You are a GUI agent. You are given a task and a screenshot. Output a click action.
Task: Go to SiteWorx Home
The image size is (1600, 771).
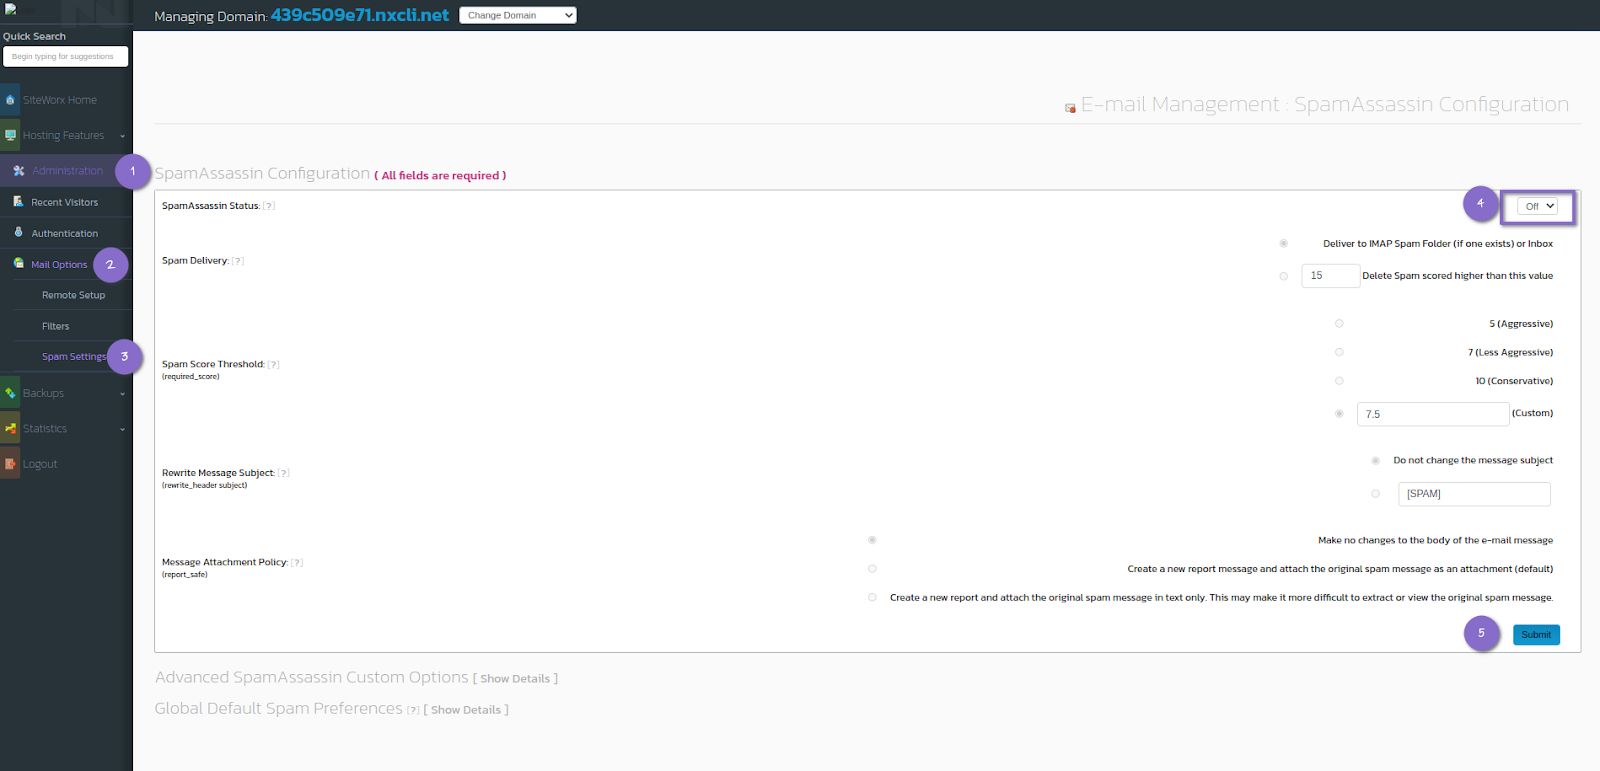[60, 100]
